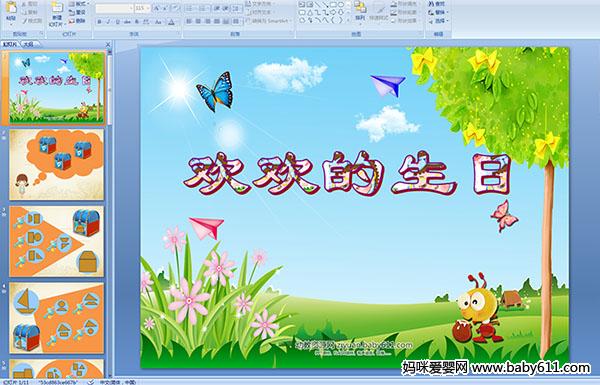Toggle Italic formatting

click(108, 22)
